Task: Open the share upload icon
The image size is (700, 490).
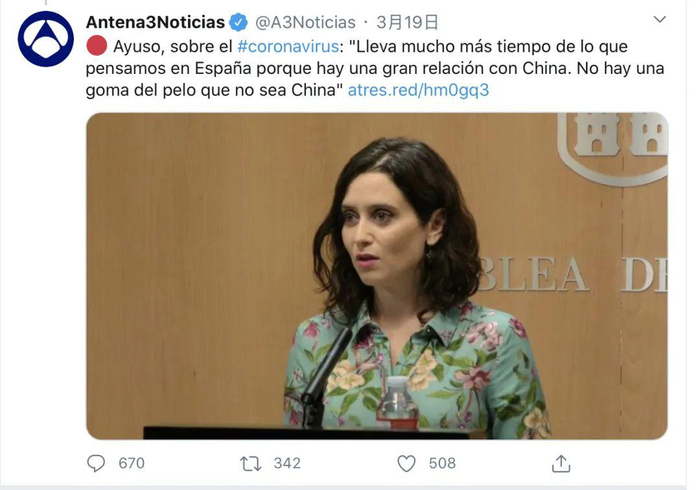Action: [x=561, y=463]
